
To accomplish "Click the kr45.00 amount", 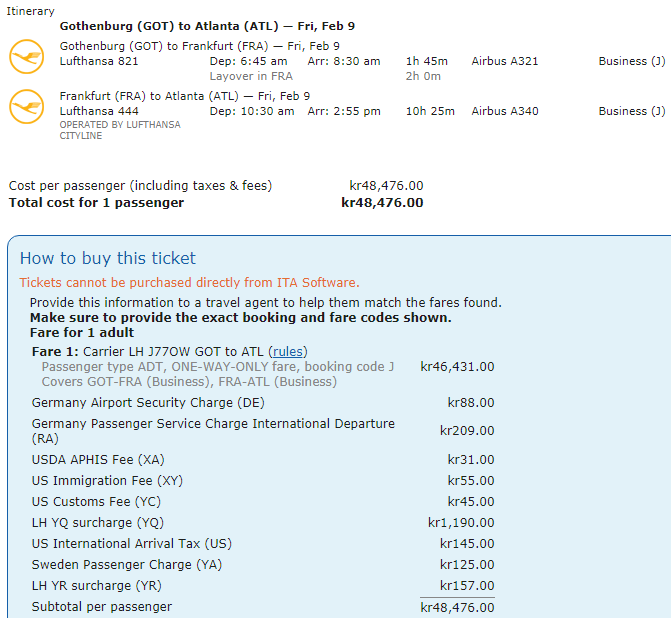I will click(x=471, y=502).
